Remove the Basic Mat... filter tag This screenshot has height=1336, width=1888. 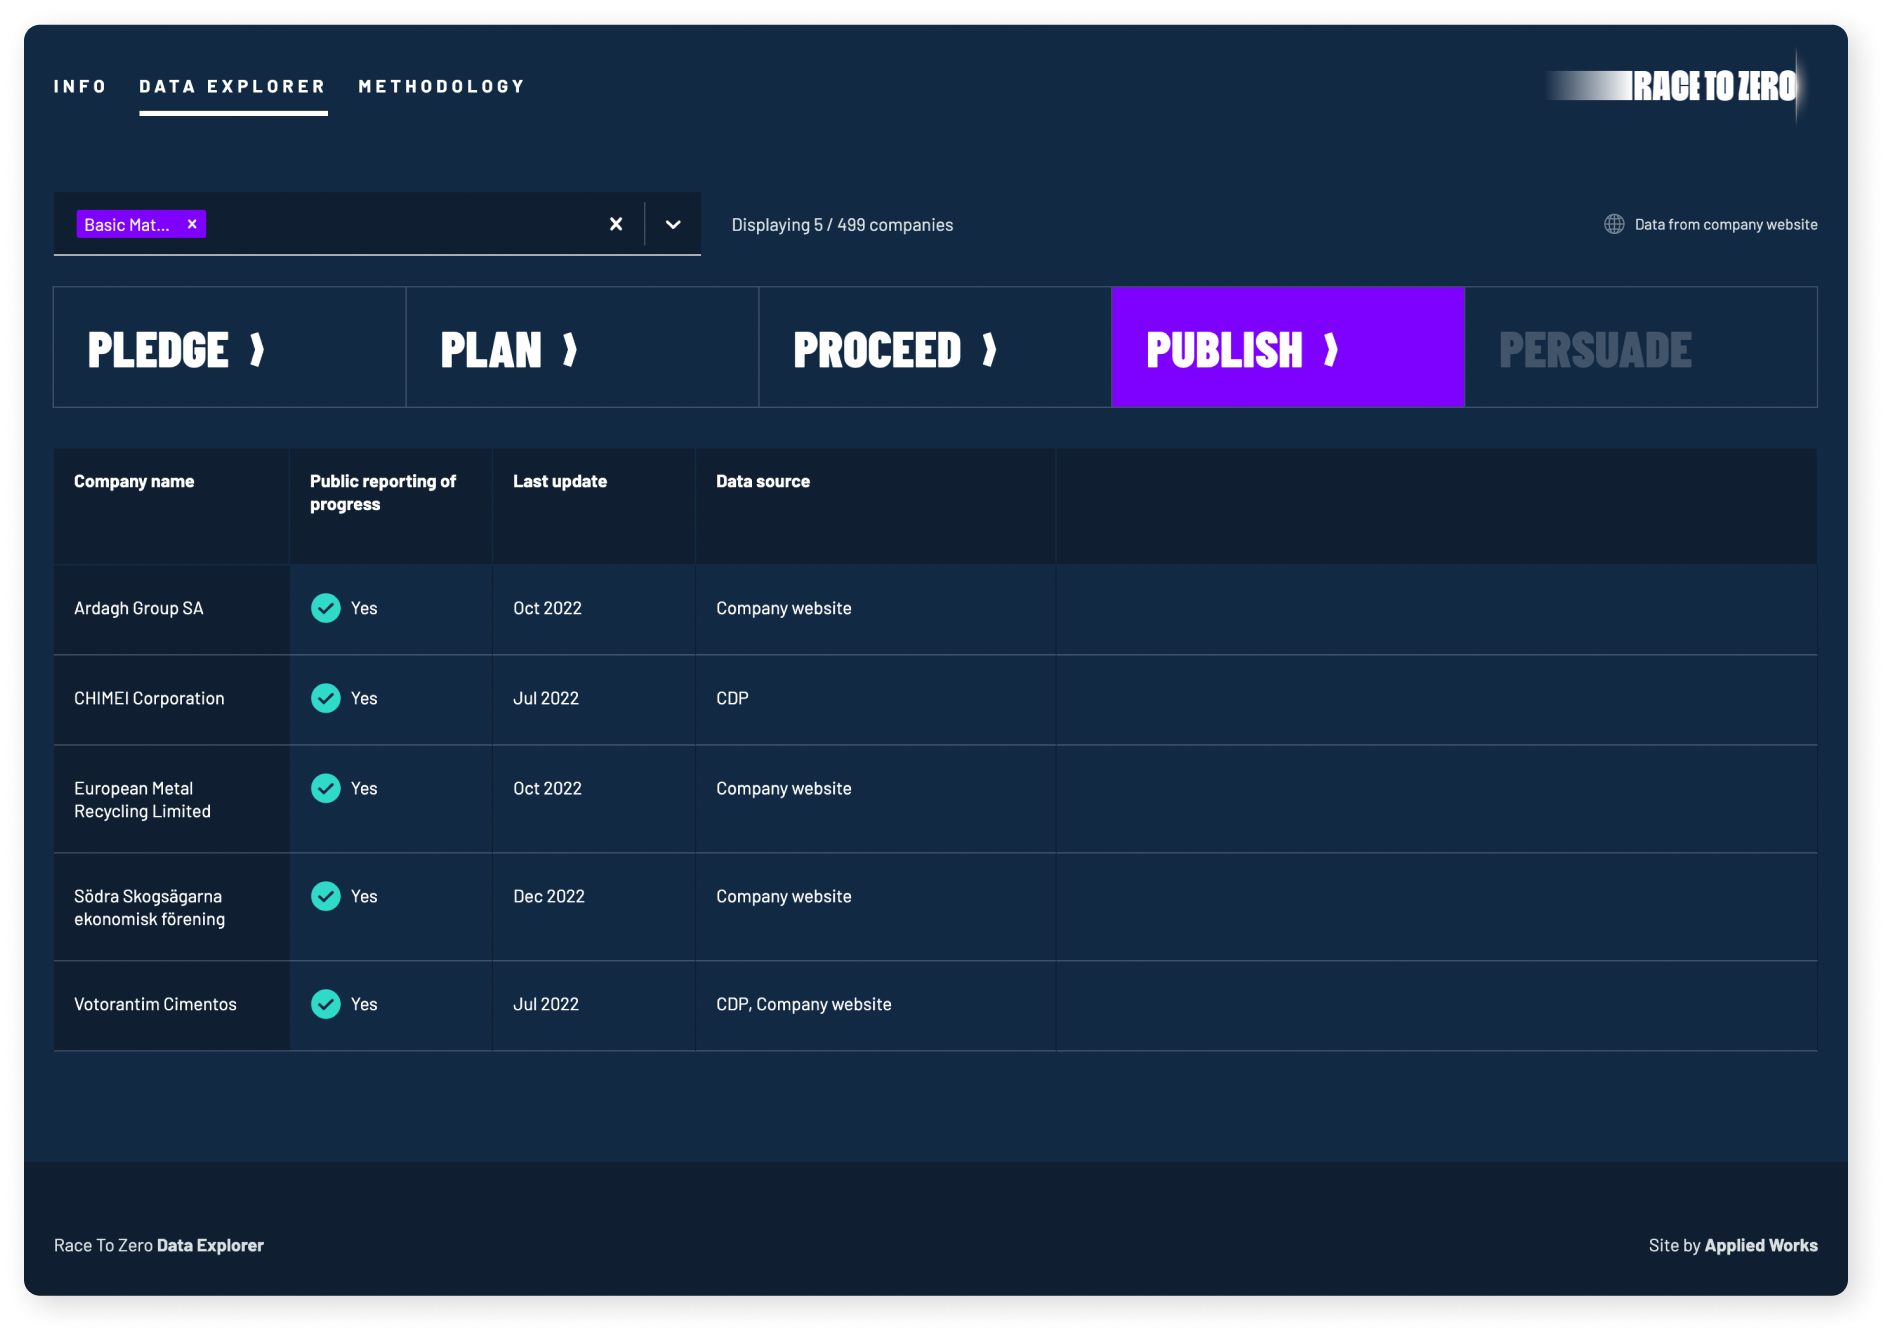192,224
